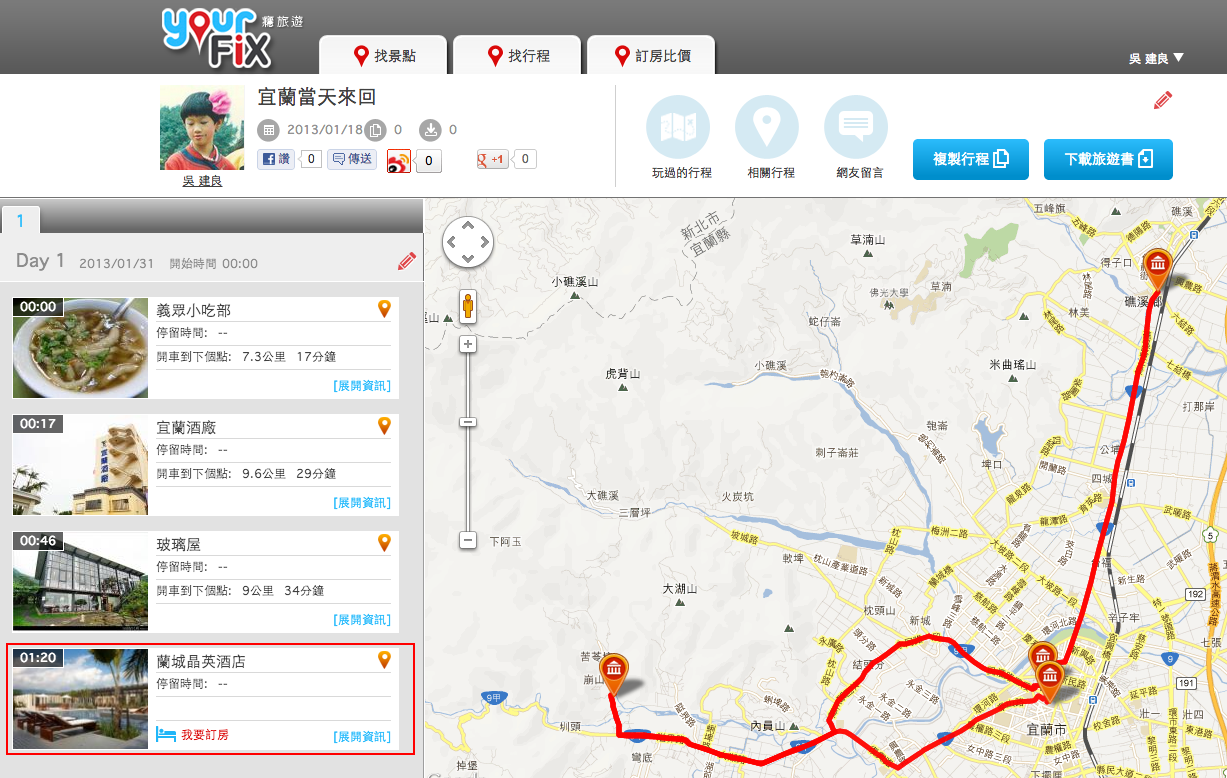This screenshot has width=1227, height=778.
Task: Pan the map down with the arrow control
Action: tap(468, 257)
